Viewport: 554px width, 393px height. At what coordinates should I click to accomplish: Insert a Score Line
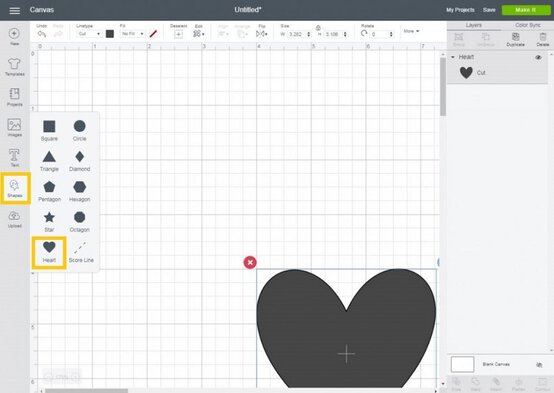tap(81, 252)
